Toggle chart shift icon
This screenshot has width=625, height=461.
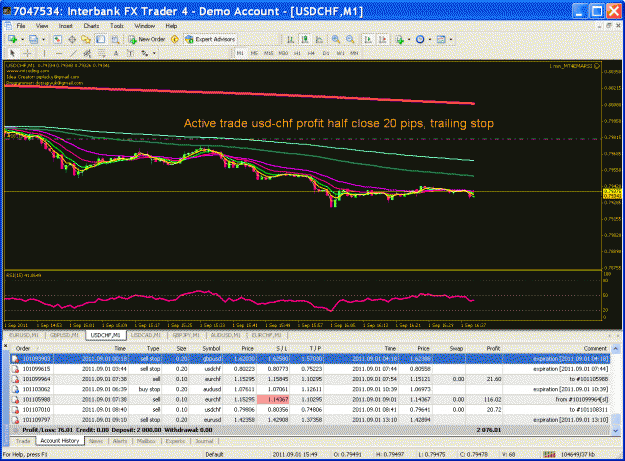coord(383,39)
